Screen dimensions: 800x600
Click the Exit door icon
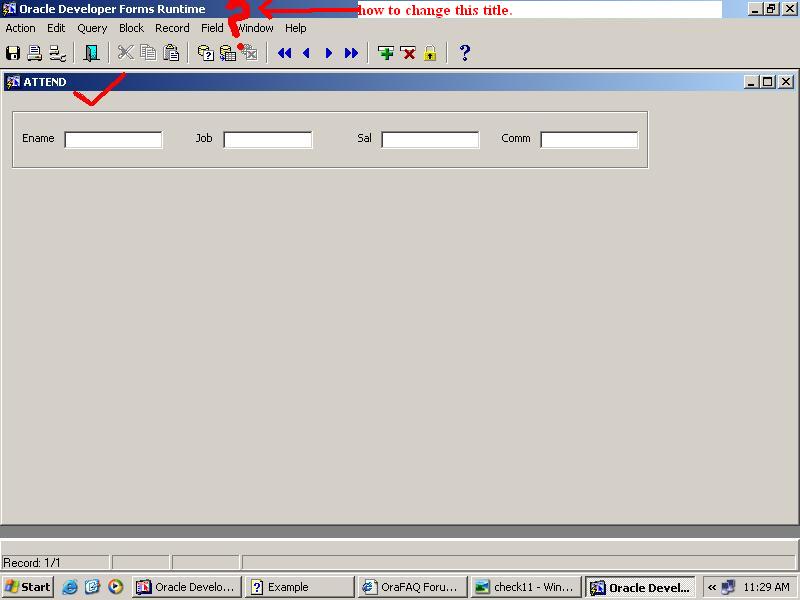[91, 53]
